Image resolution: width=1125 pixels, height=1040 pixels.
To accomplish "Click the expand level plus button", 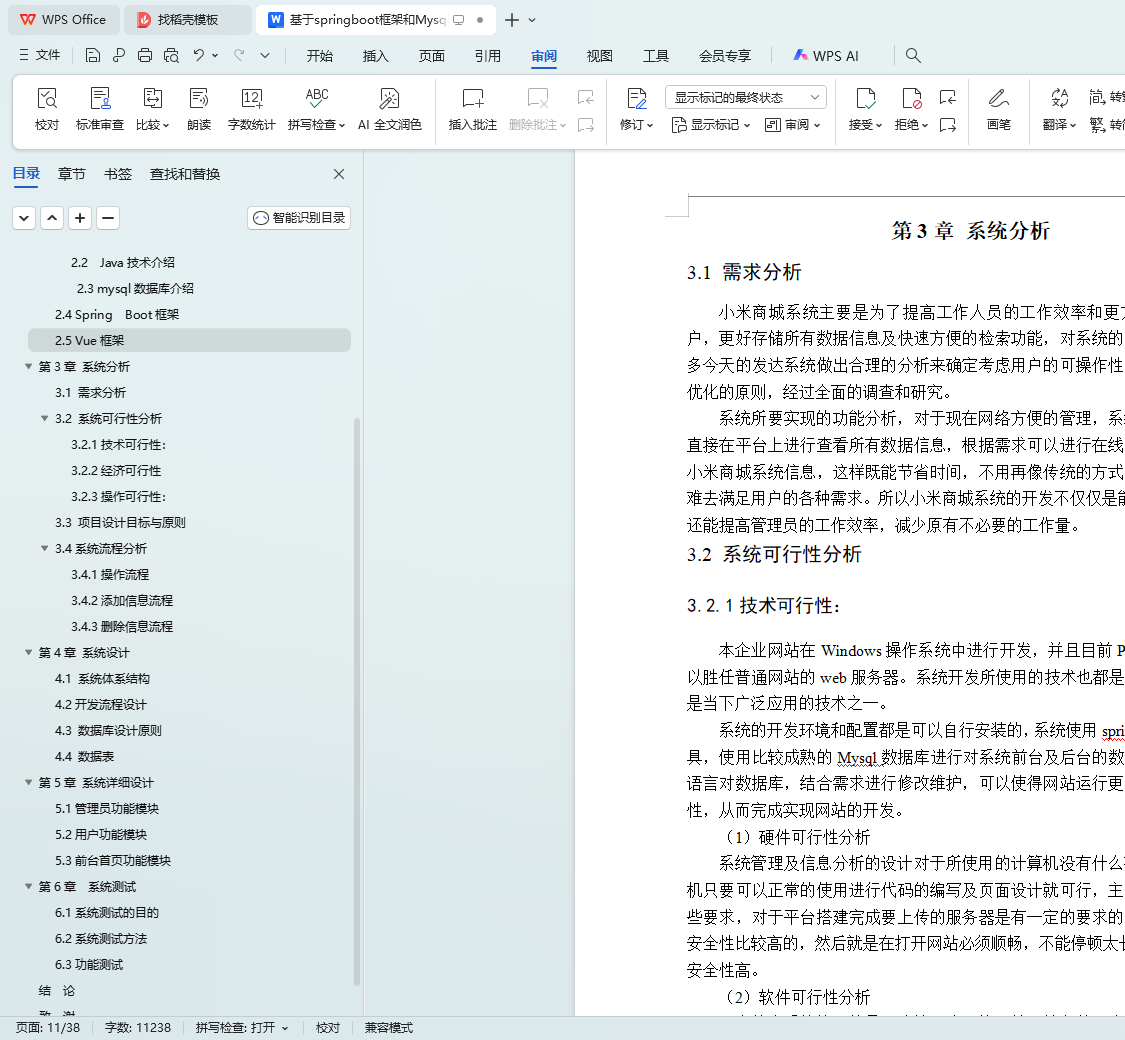I will pos(80,218).
